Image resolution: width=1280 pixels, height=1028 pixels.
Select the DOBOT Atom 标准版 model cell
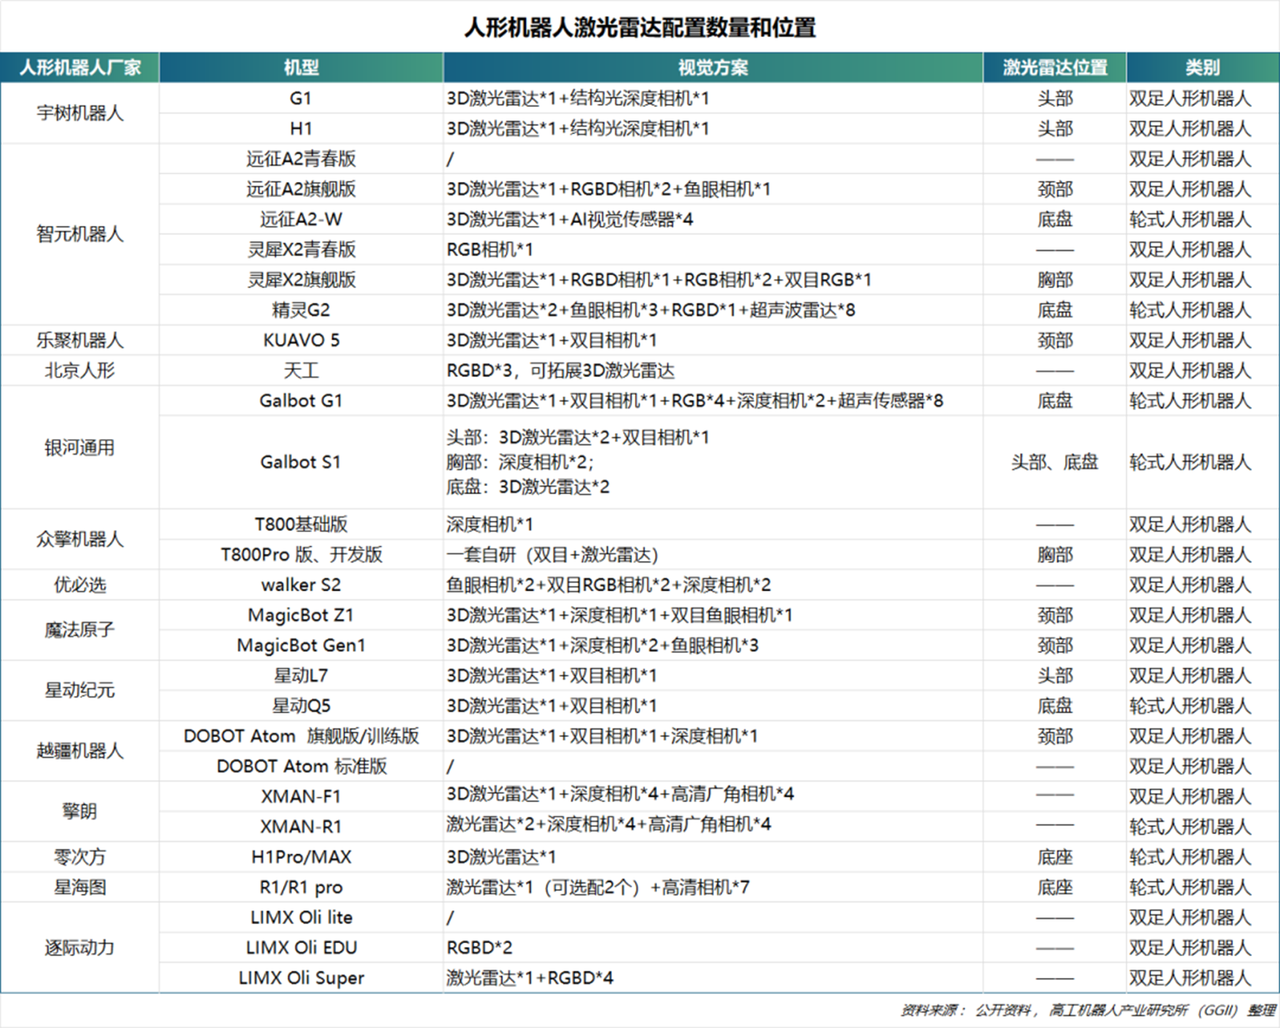click(301, 766)
